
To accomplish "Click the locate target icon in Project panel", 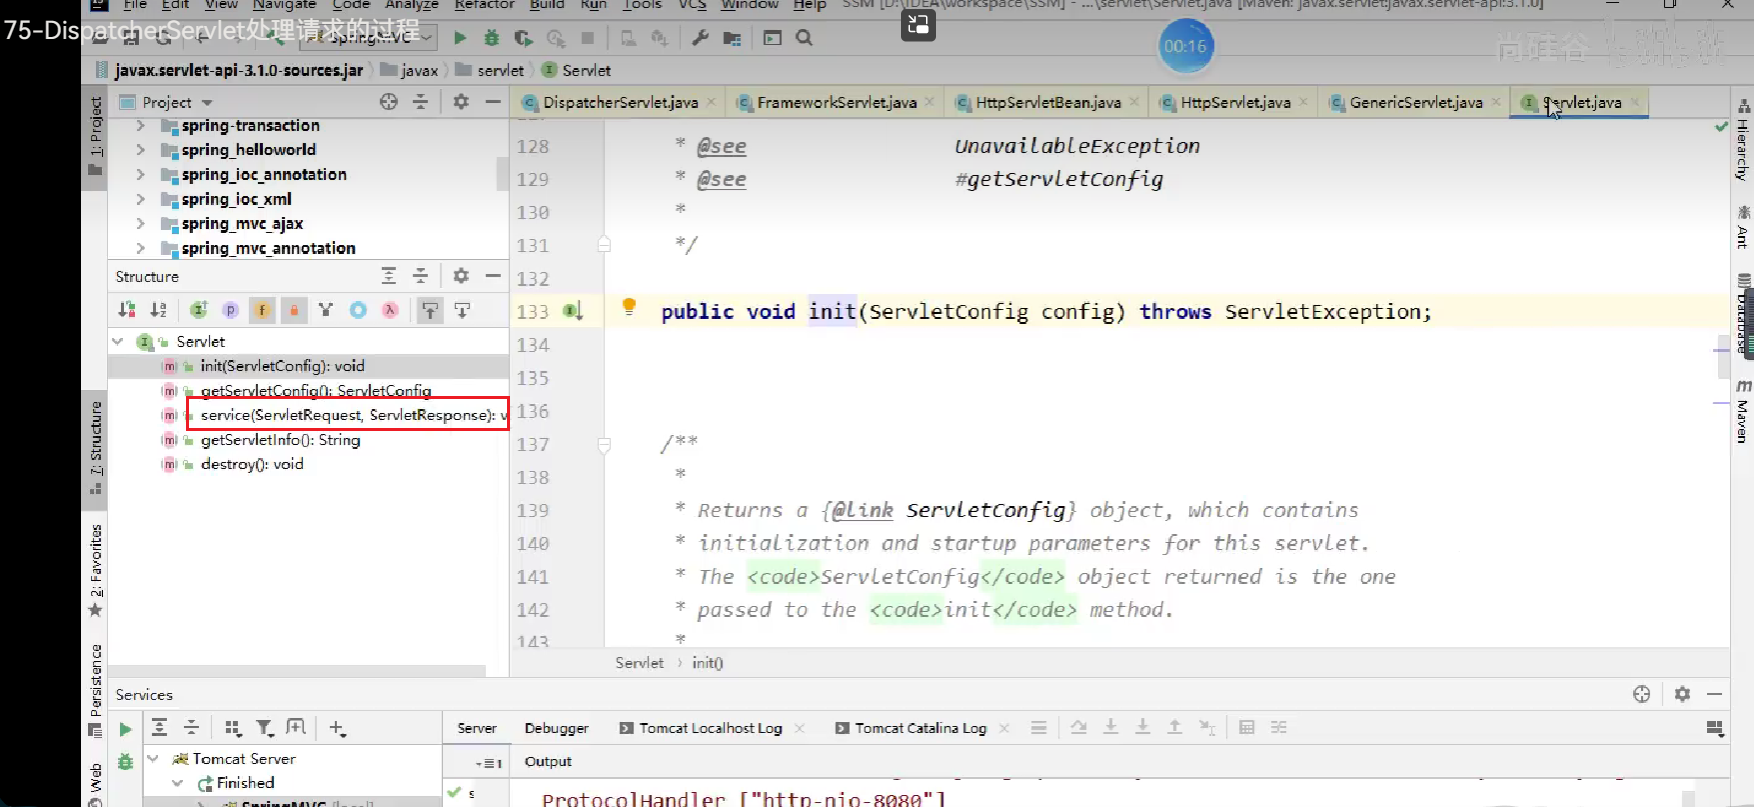I will point(389,102).
